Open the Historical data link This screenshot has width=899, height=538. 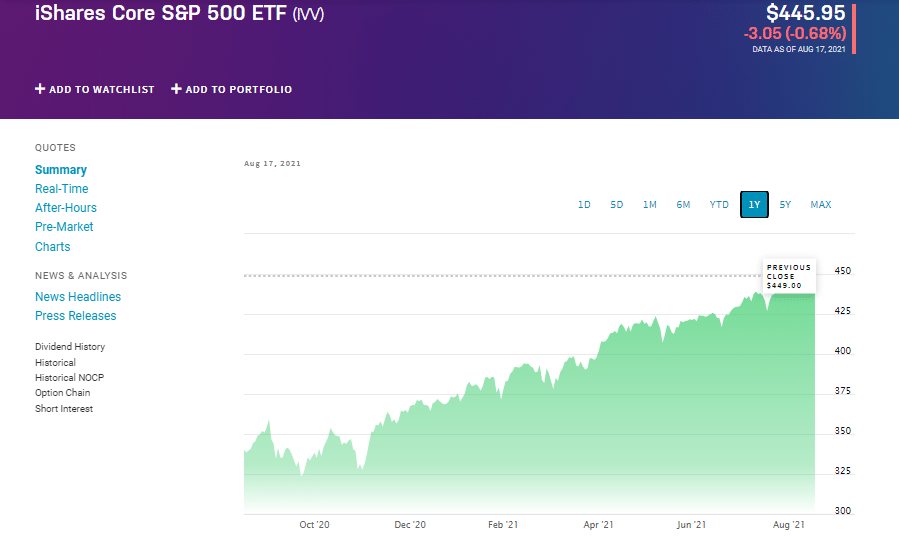point(55,362)
